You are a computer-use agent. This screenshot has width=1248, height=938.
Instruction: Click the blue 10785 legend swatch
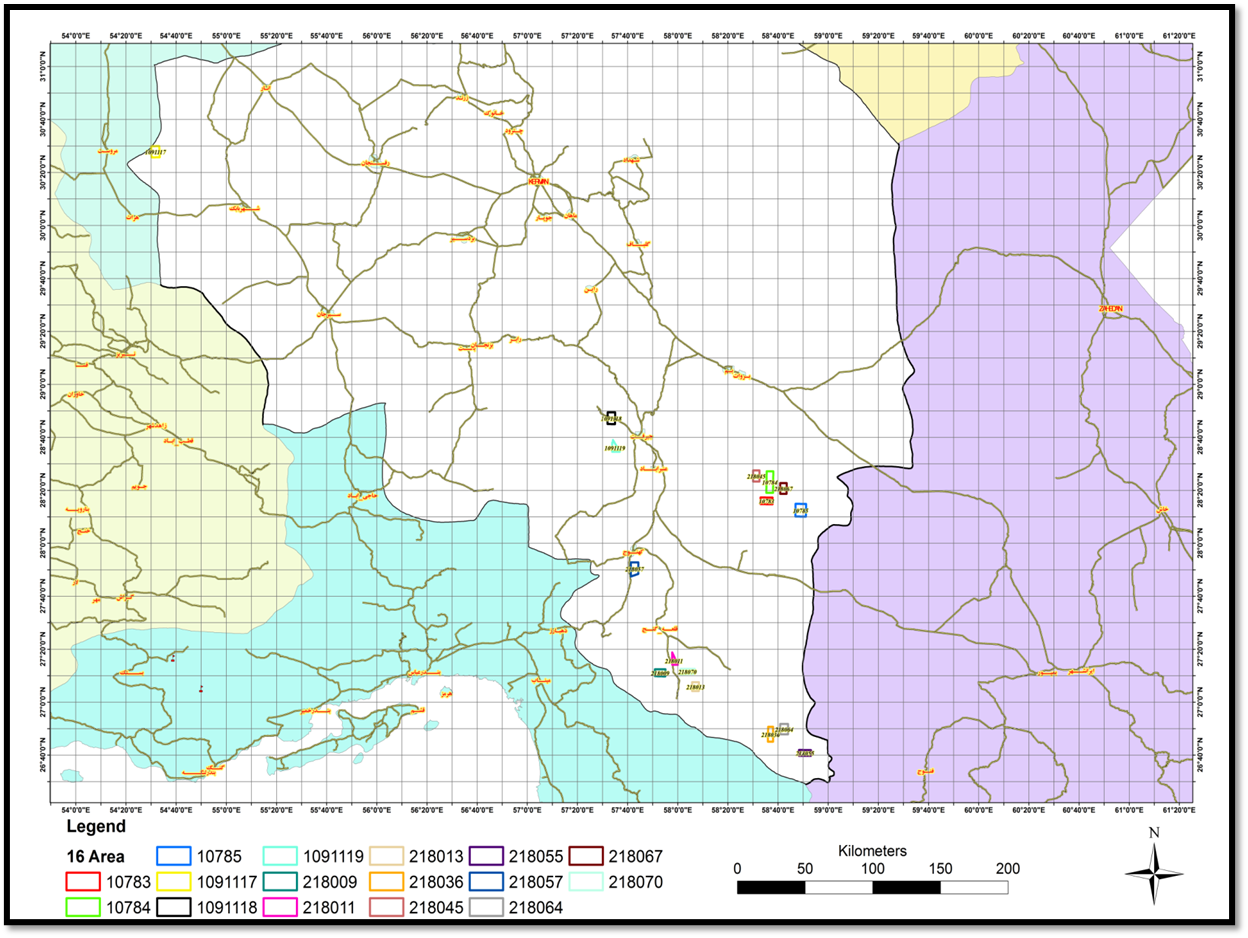point(175,856)
